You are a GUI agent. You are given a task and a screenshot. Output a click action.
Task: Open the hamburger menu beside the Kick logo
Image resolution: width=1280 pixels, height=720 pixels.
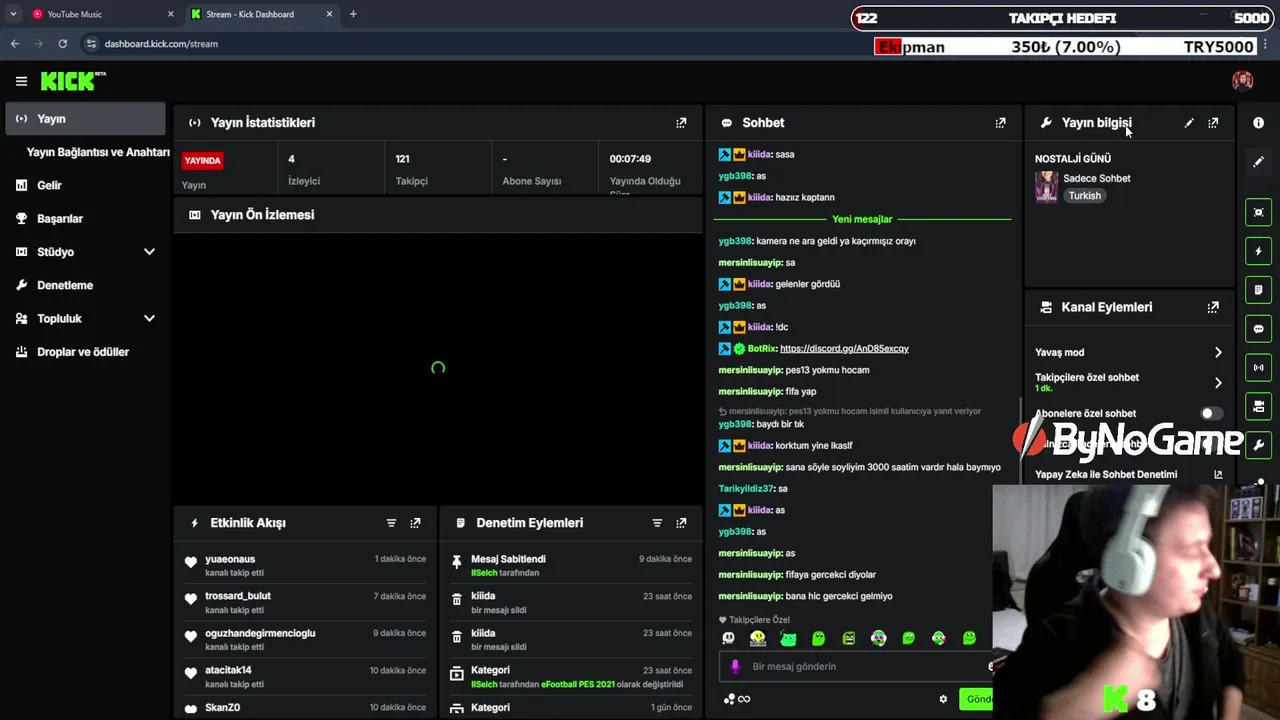(21, 81)
